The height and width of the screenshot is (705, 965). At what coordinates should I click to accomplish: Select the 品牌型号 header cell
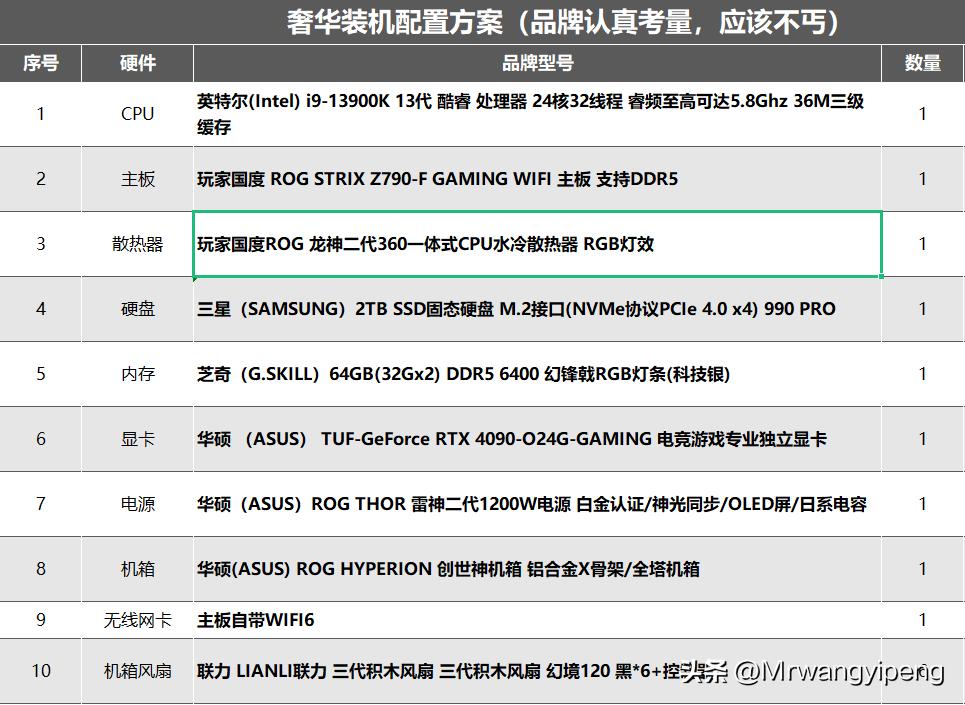click(x=537, y=63)
